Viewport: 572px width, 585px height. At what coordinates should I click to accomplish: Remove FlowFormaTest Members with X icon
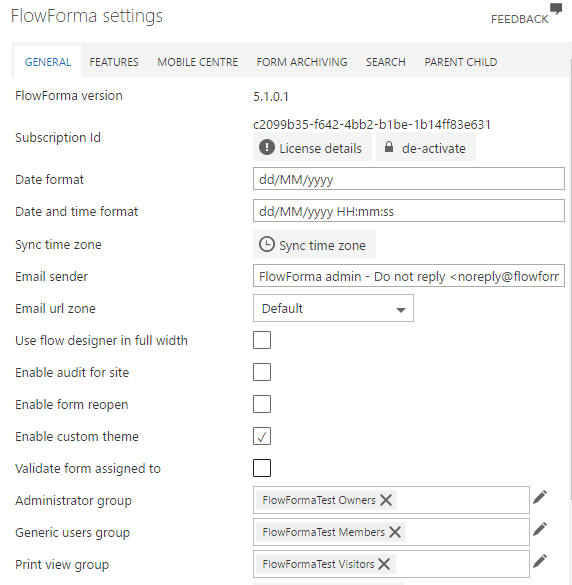[x=395, y=532]
